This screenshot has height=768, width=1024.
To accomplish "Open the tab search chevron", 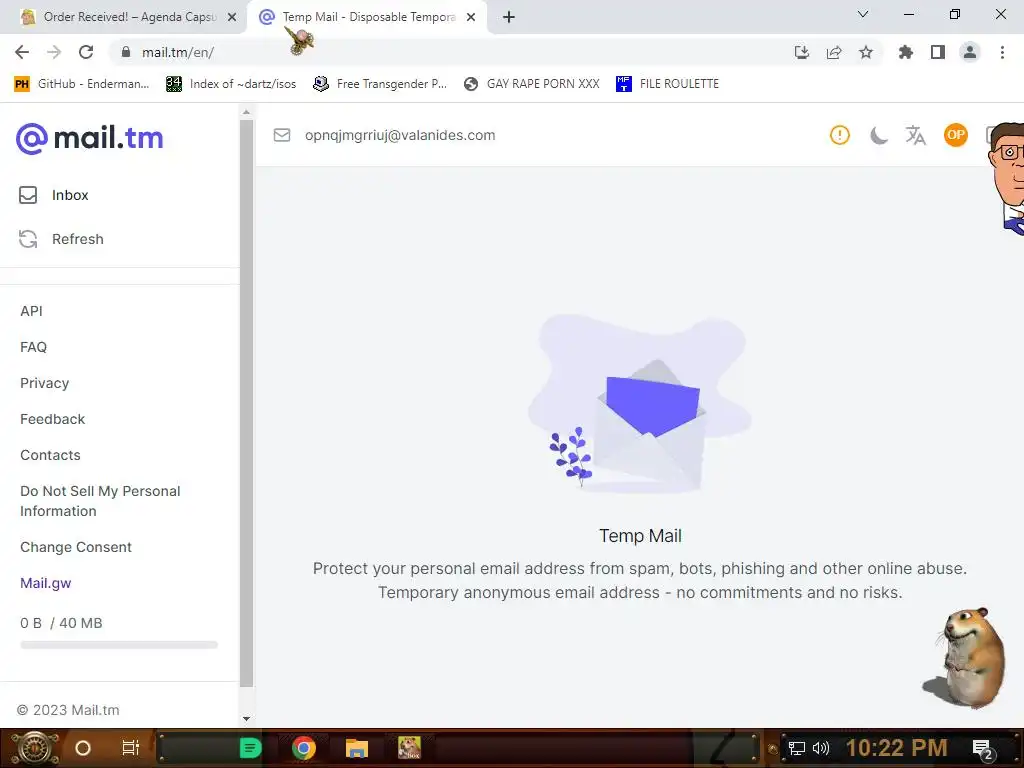I will click(863, 14).
